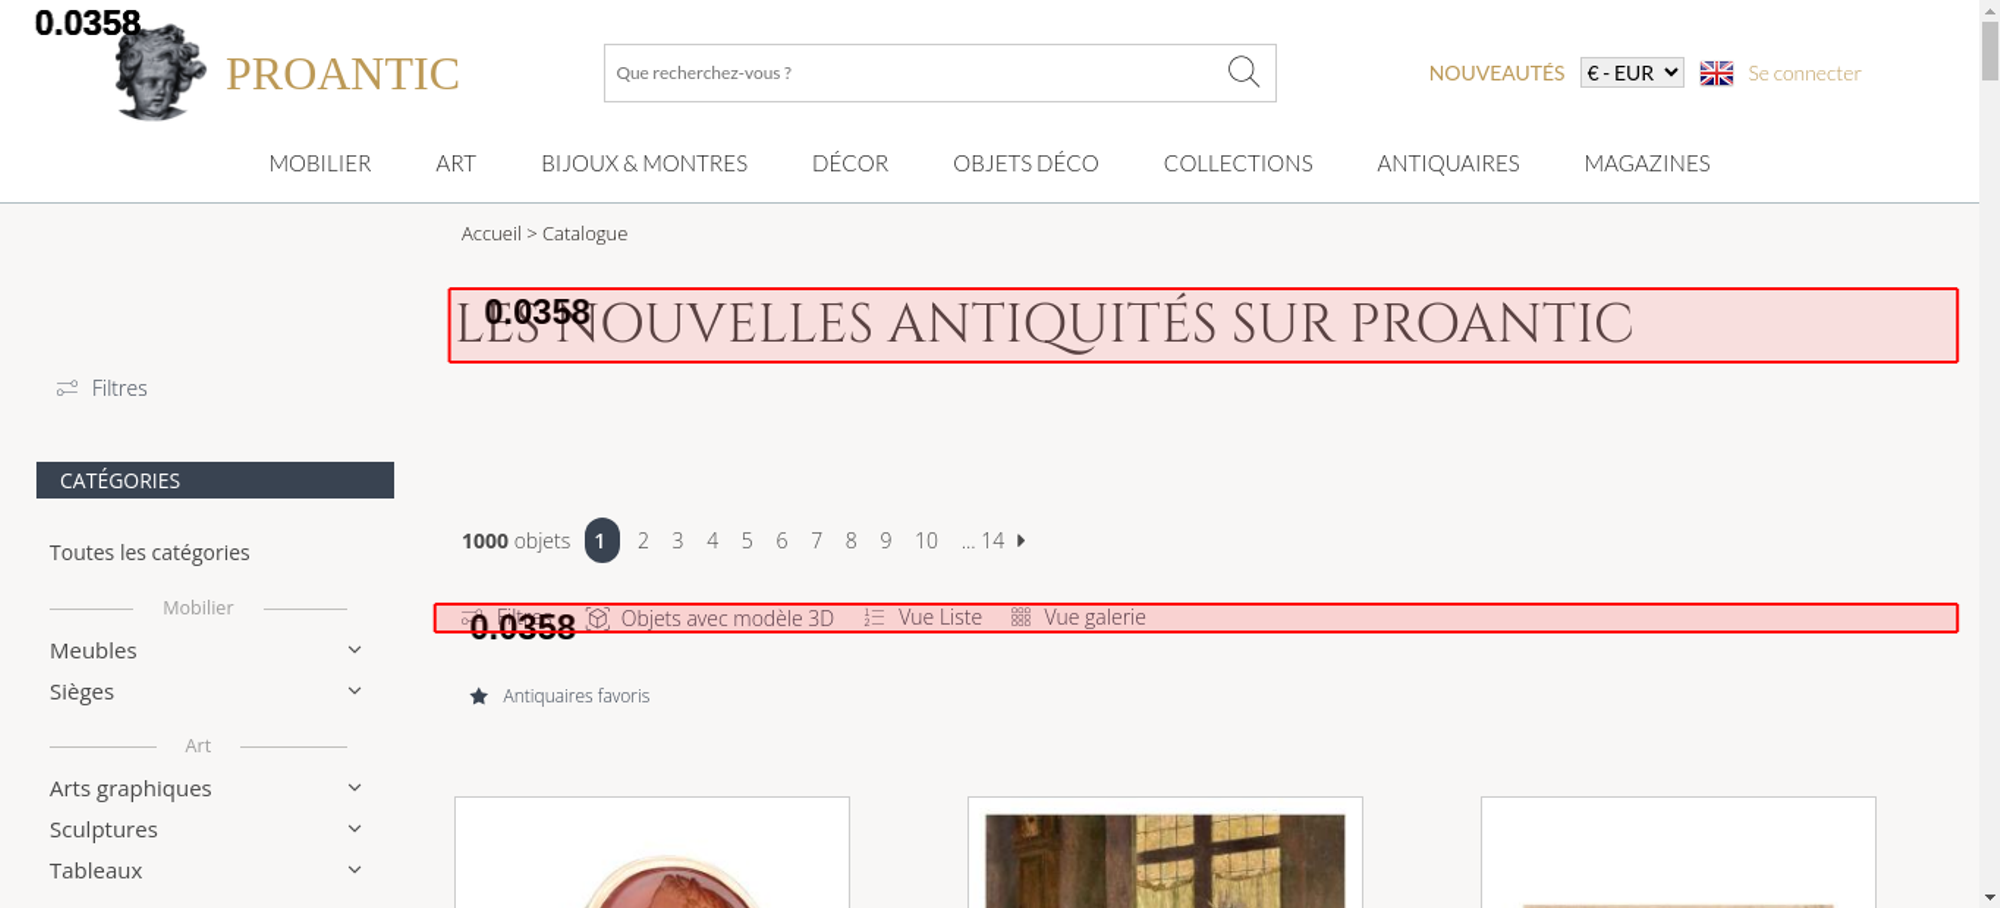Go to page 5 of results
Viewport: 2000px width, 908px height.
747,541
